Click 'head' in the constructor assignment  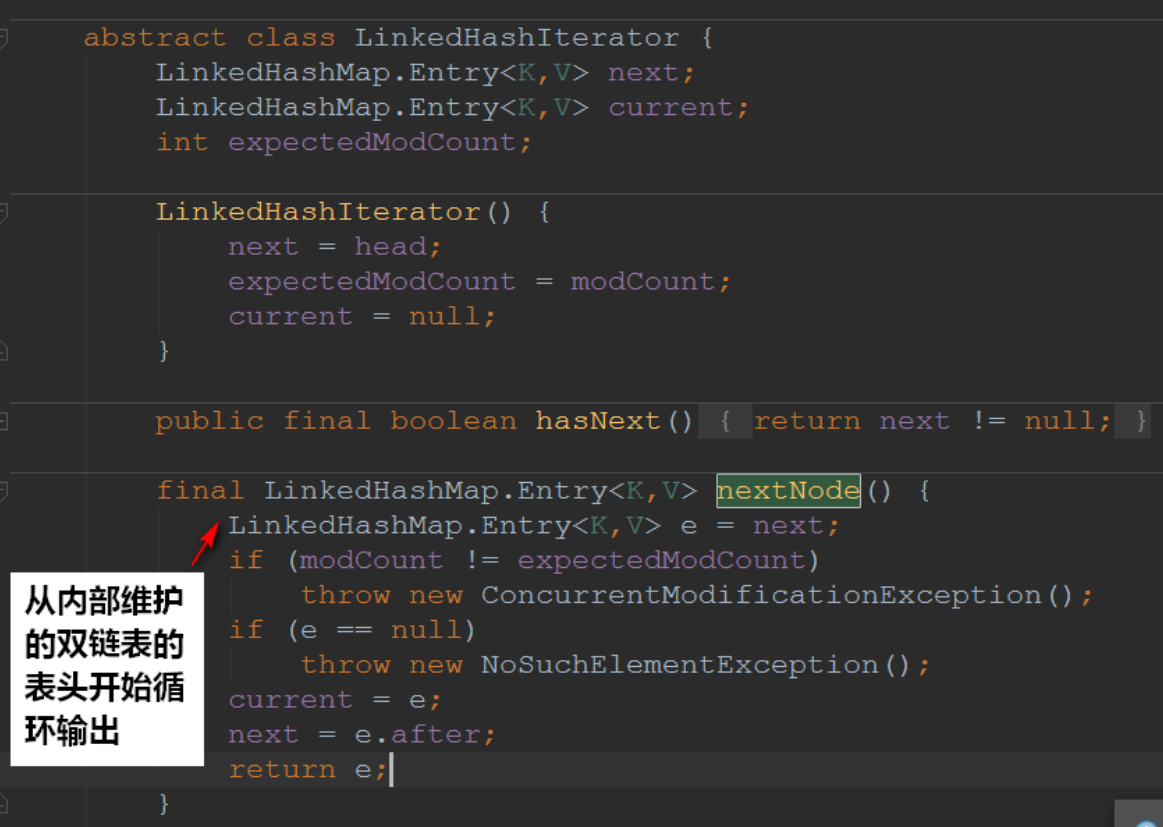[x=390, y=246]
